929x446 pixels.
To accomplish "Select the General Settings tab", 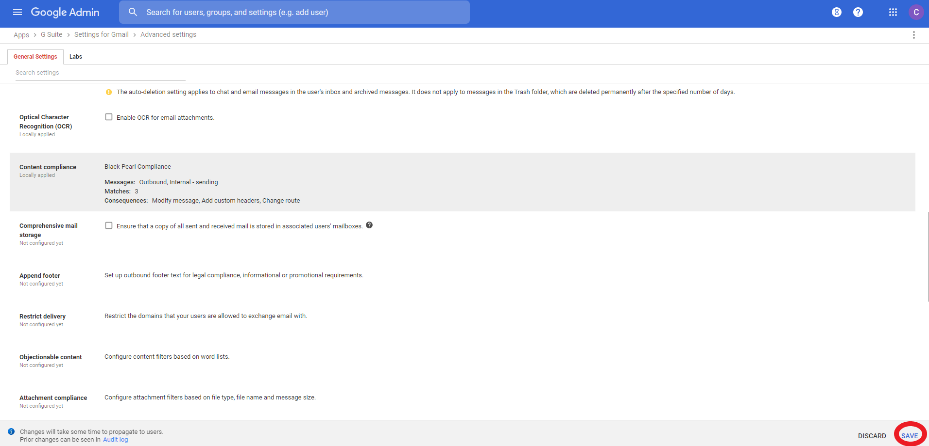I will (x=36, y=57).
